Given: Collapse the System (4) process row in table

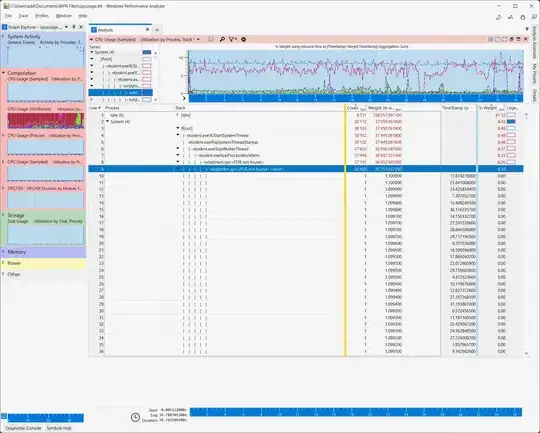Looking at the screenshot, I should [107, 122].
